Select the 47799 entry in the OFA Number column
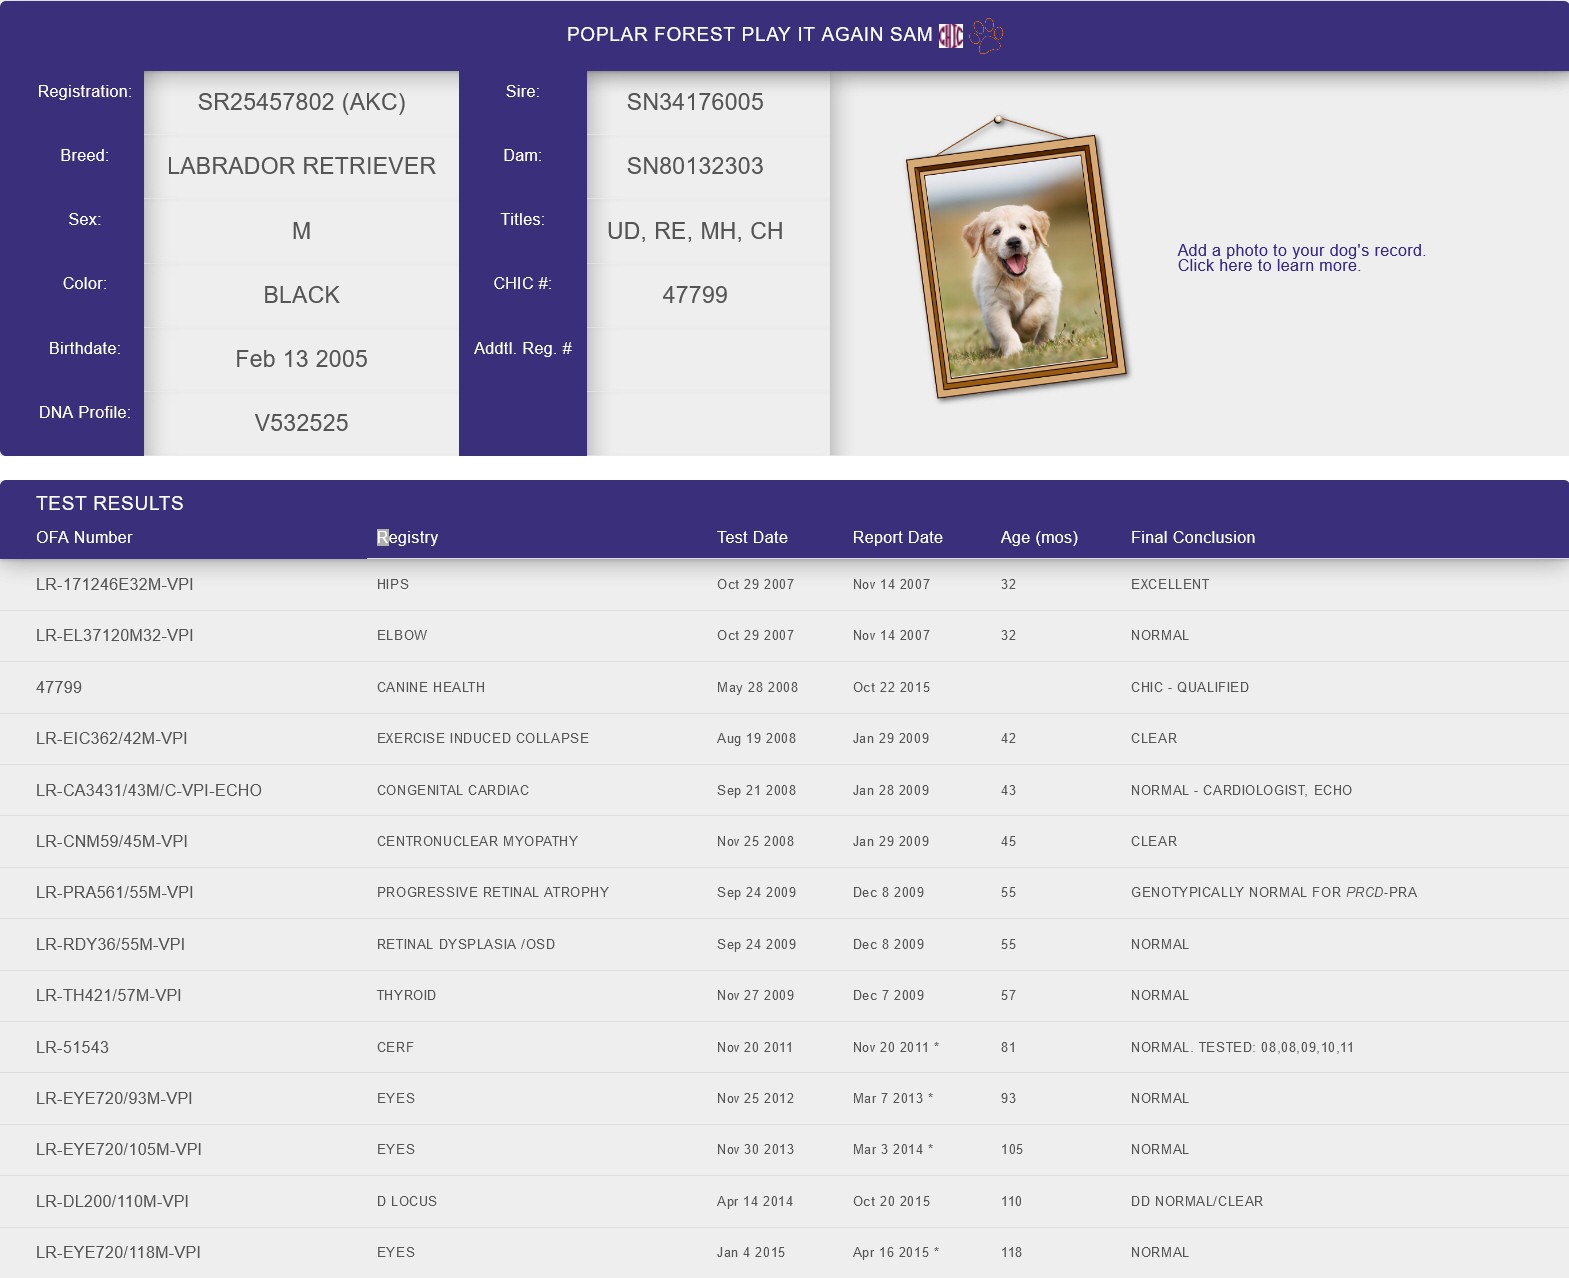Screen dimensions: 1569x1278 click(59, 687)
